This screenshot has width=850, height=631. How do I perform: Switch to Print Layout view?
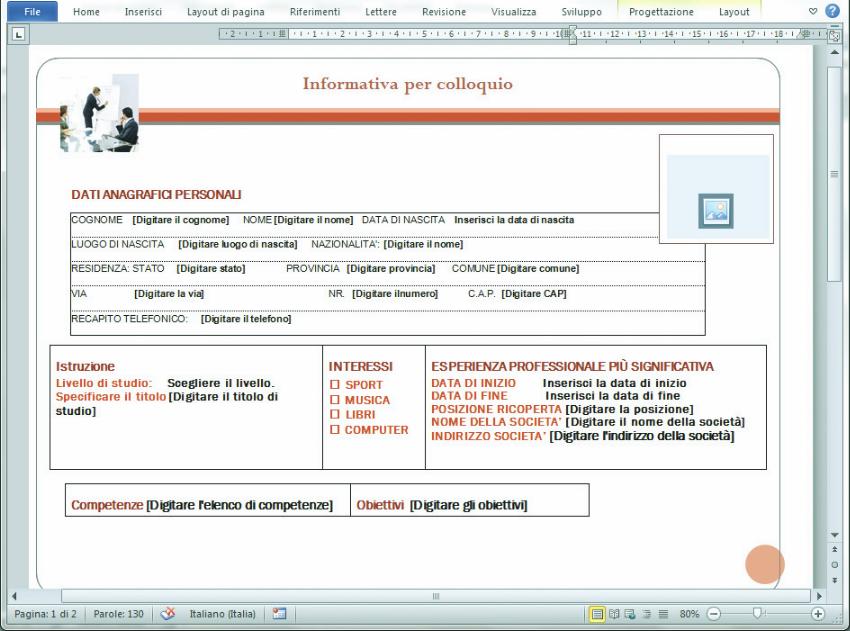596,613
